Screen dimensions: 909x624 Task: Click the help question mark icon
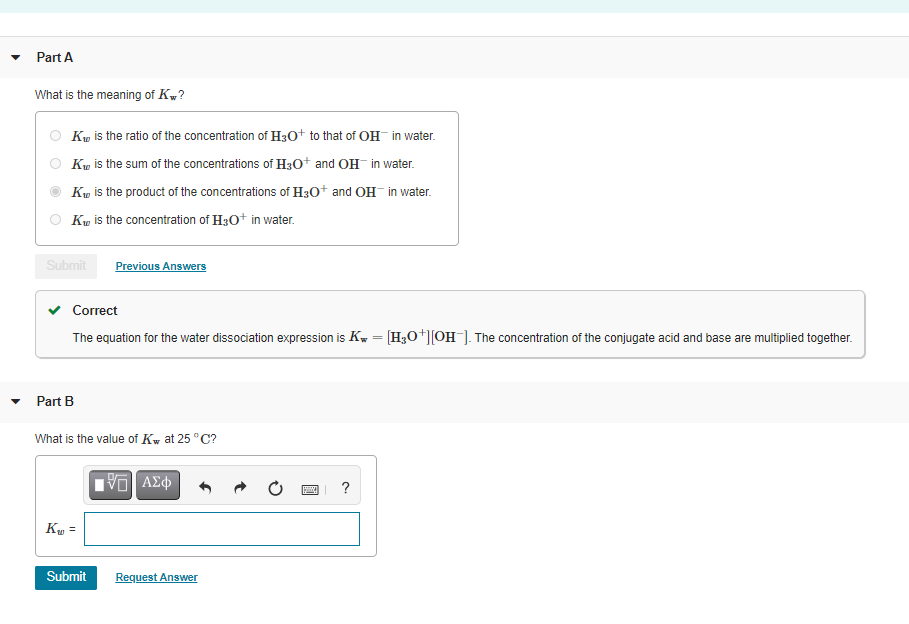(x=345, y=488)
